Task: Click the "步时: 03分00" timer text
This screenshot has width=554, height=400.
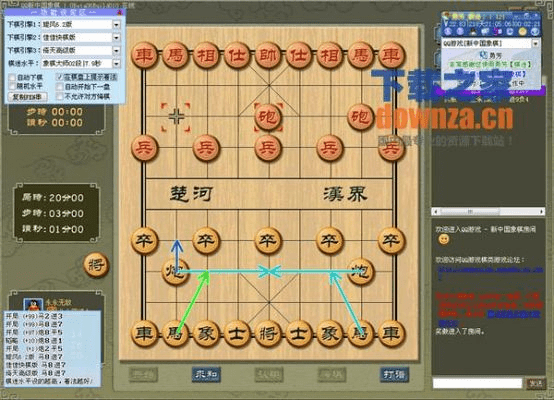Action: [x=53, y=213]
